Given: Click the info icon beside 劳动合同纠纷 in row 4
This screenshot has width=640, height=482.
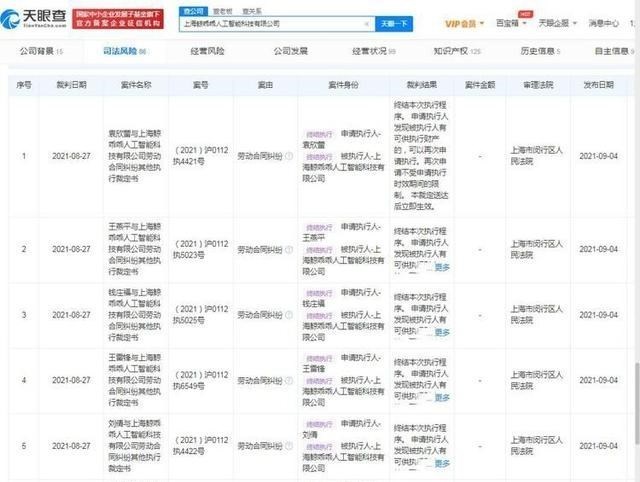Looking at the screenshot, I should point(289,380).
